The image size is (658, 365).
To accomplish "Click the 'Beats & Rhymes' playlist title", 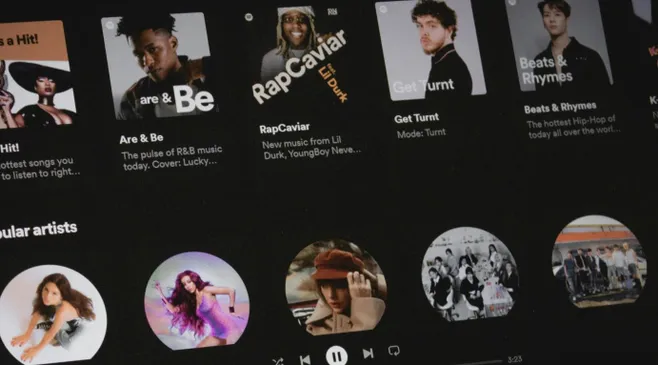I will pyautogui.click(x=560, y=107).
